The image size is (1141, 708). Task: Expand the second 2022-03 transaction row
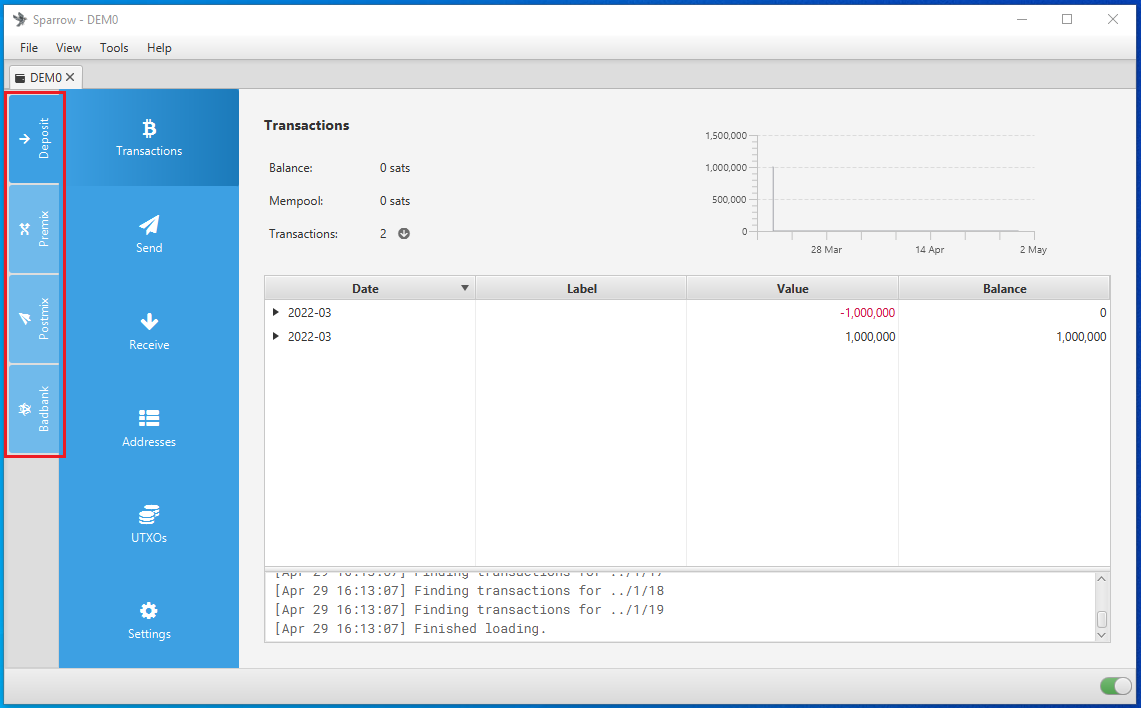pos(276,337)
